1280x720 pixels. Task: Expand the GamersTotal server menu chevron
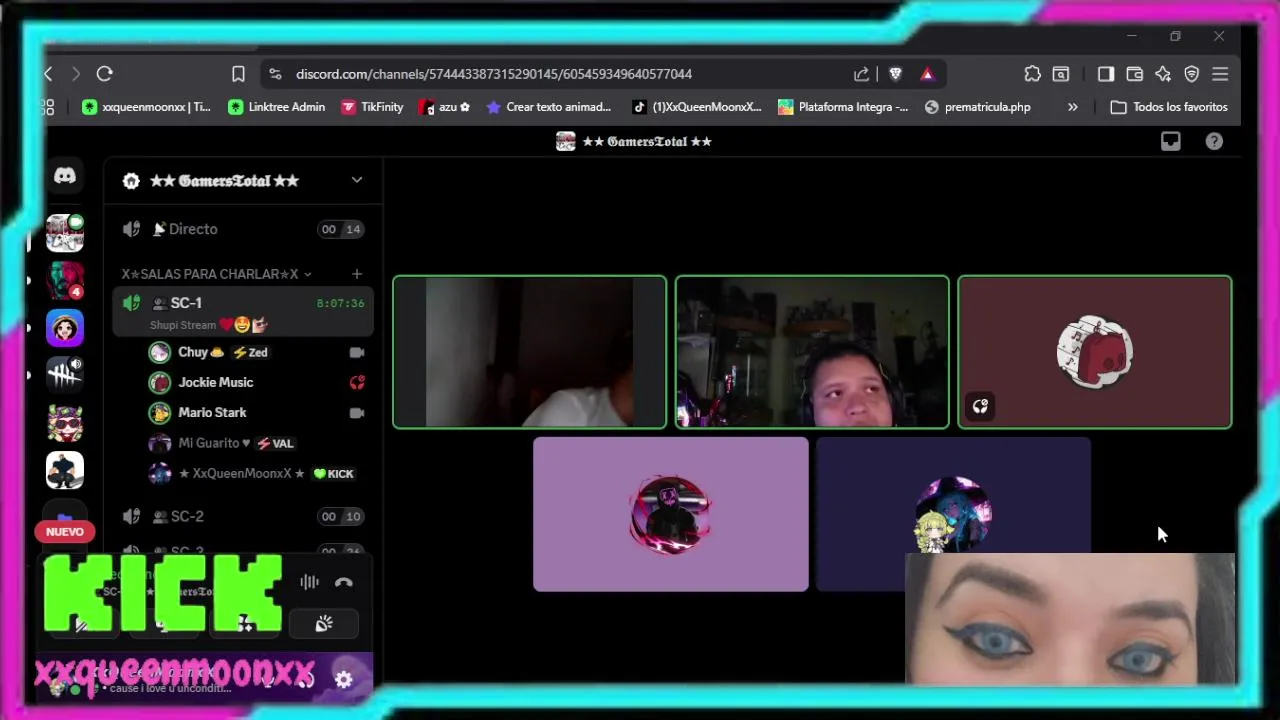(357, 180)
